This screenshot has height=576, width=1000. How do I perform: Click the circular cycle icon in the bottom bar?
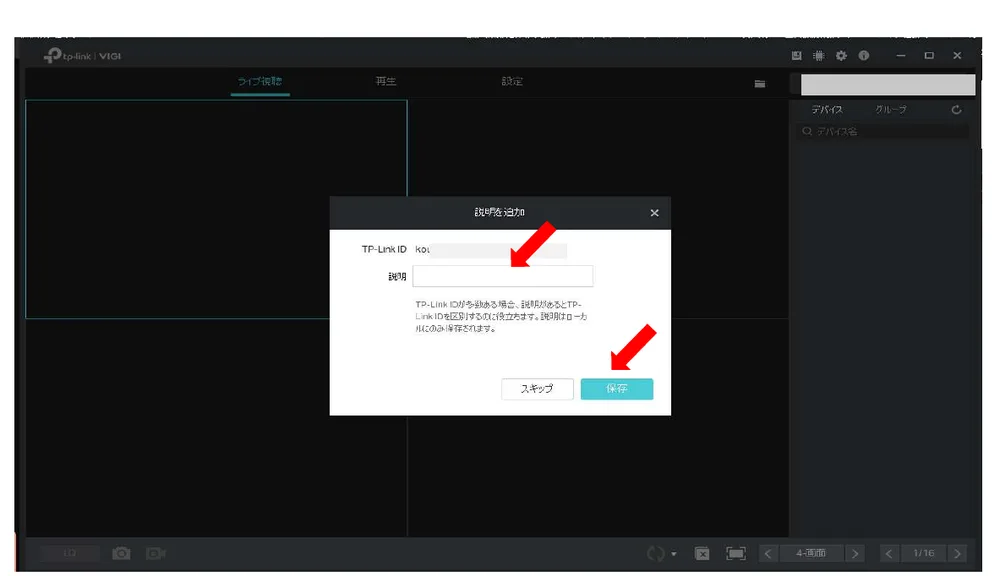656,553
